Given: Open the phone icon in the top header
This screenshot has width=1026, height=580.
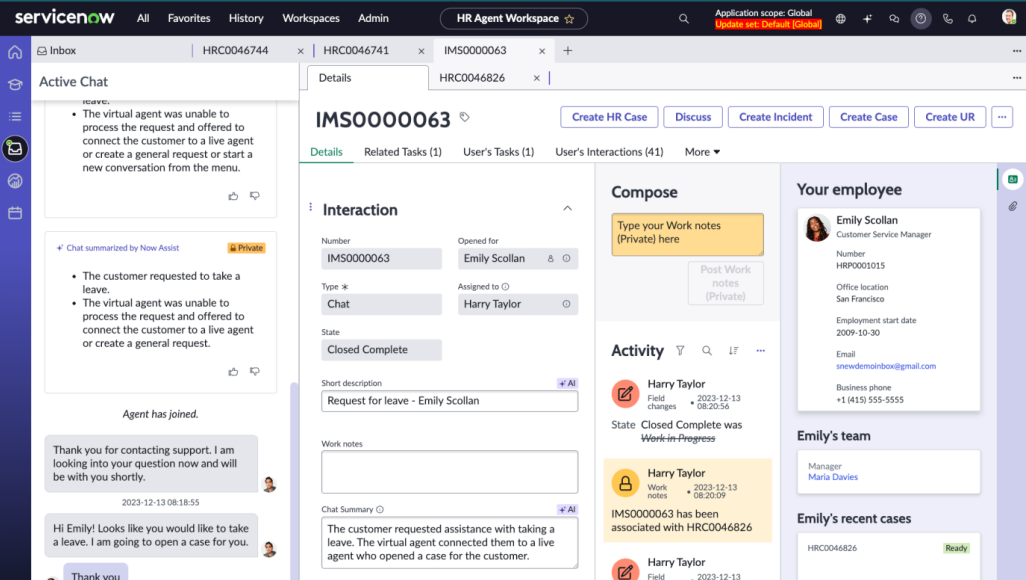Looking at the screenshot, I should pos(946,18).
